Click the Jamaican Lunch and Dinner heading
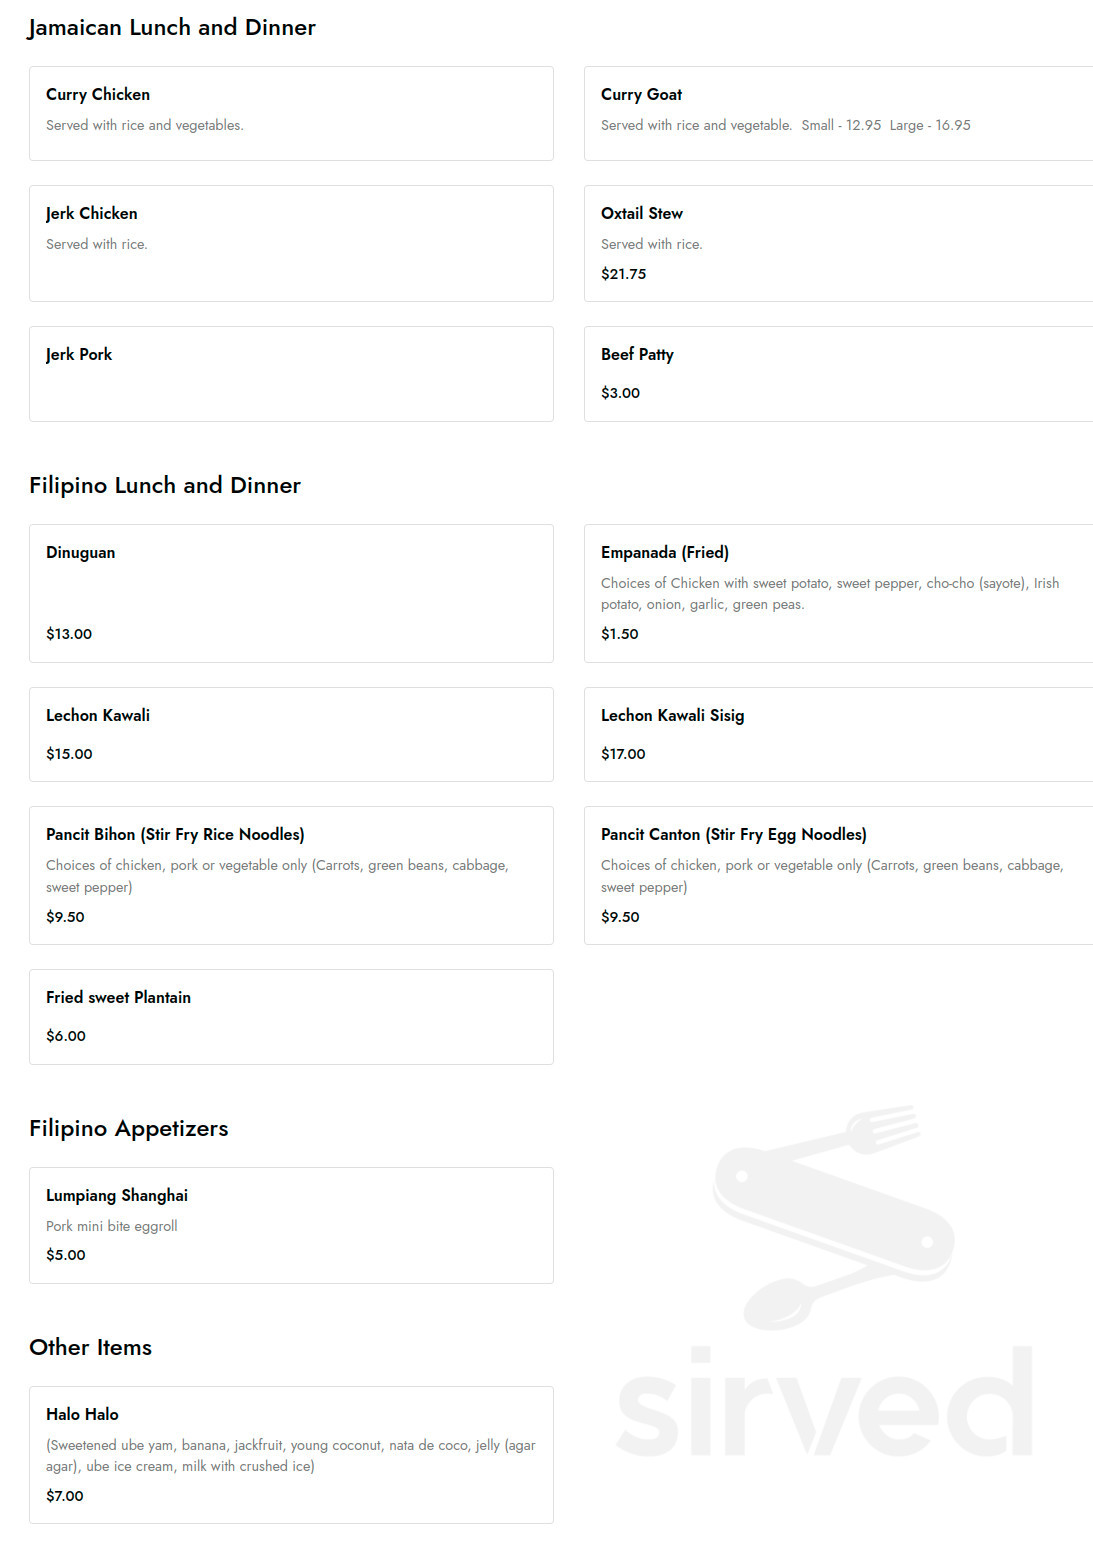The width and height of the screenshot is (1093, 1546). pos(172,28)
